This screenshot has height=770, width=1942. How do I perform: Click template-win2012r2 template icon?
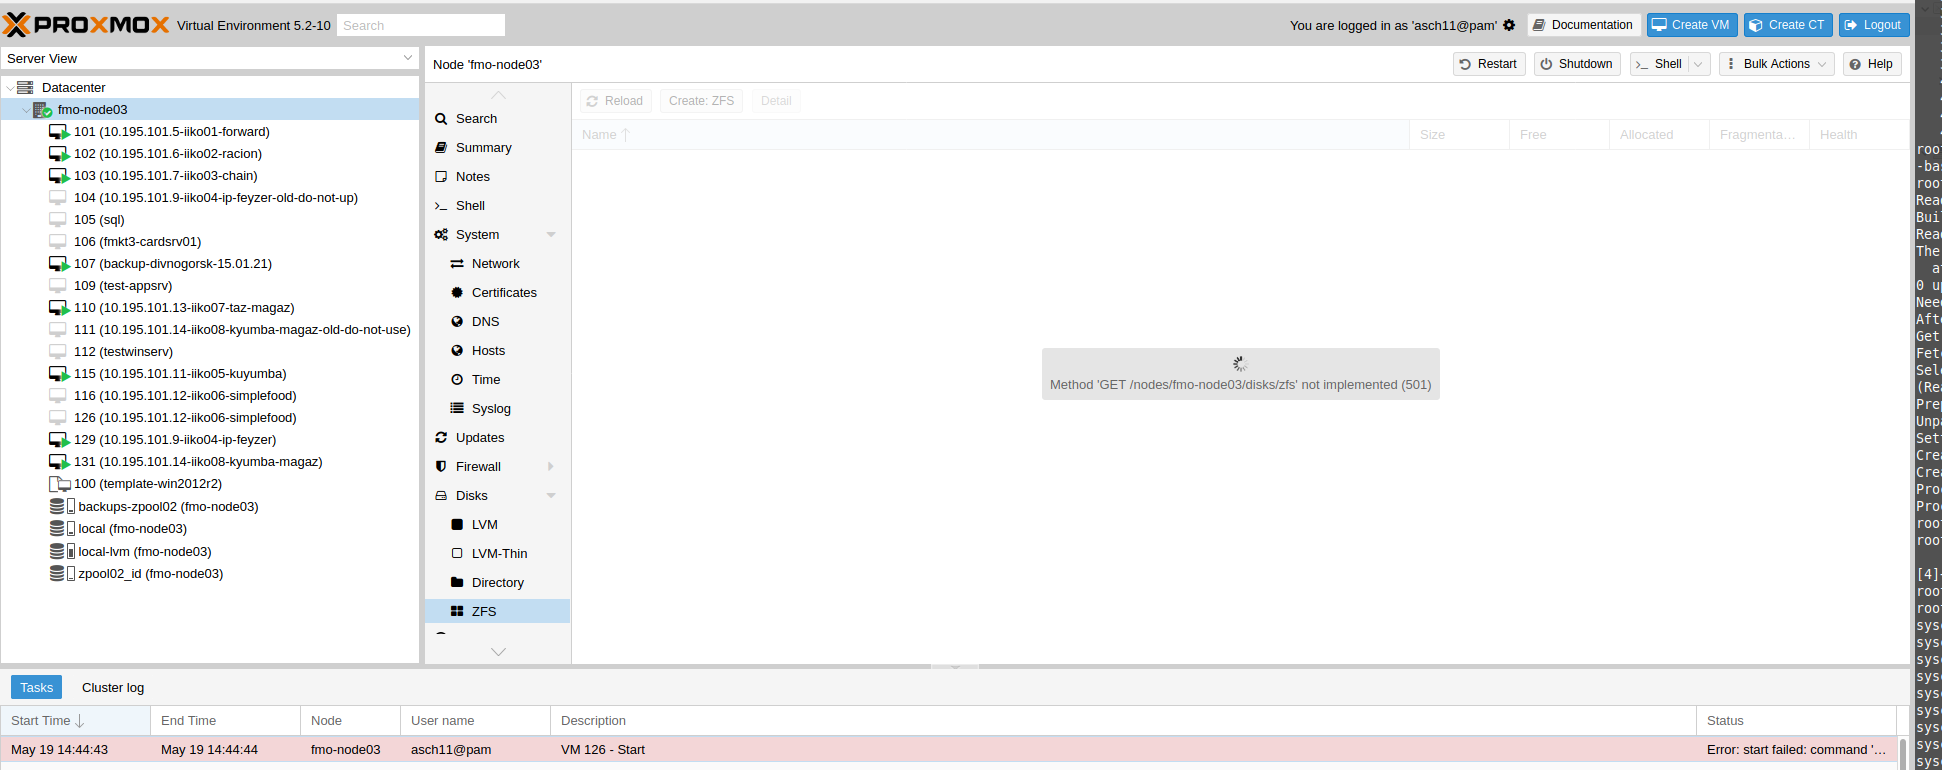[59, 484]
